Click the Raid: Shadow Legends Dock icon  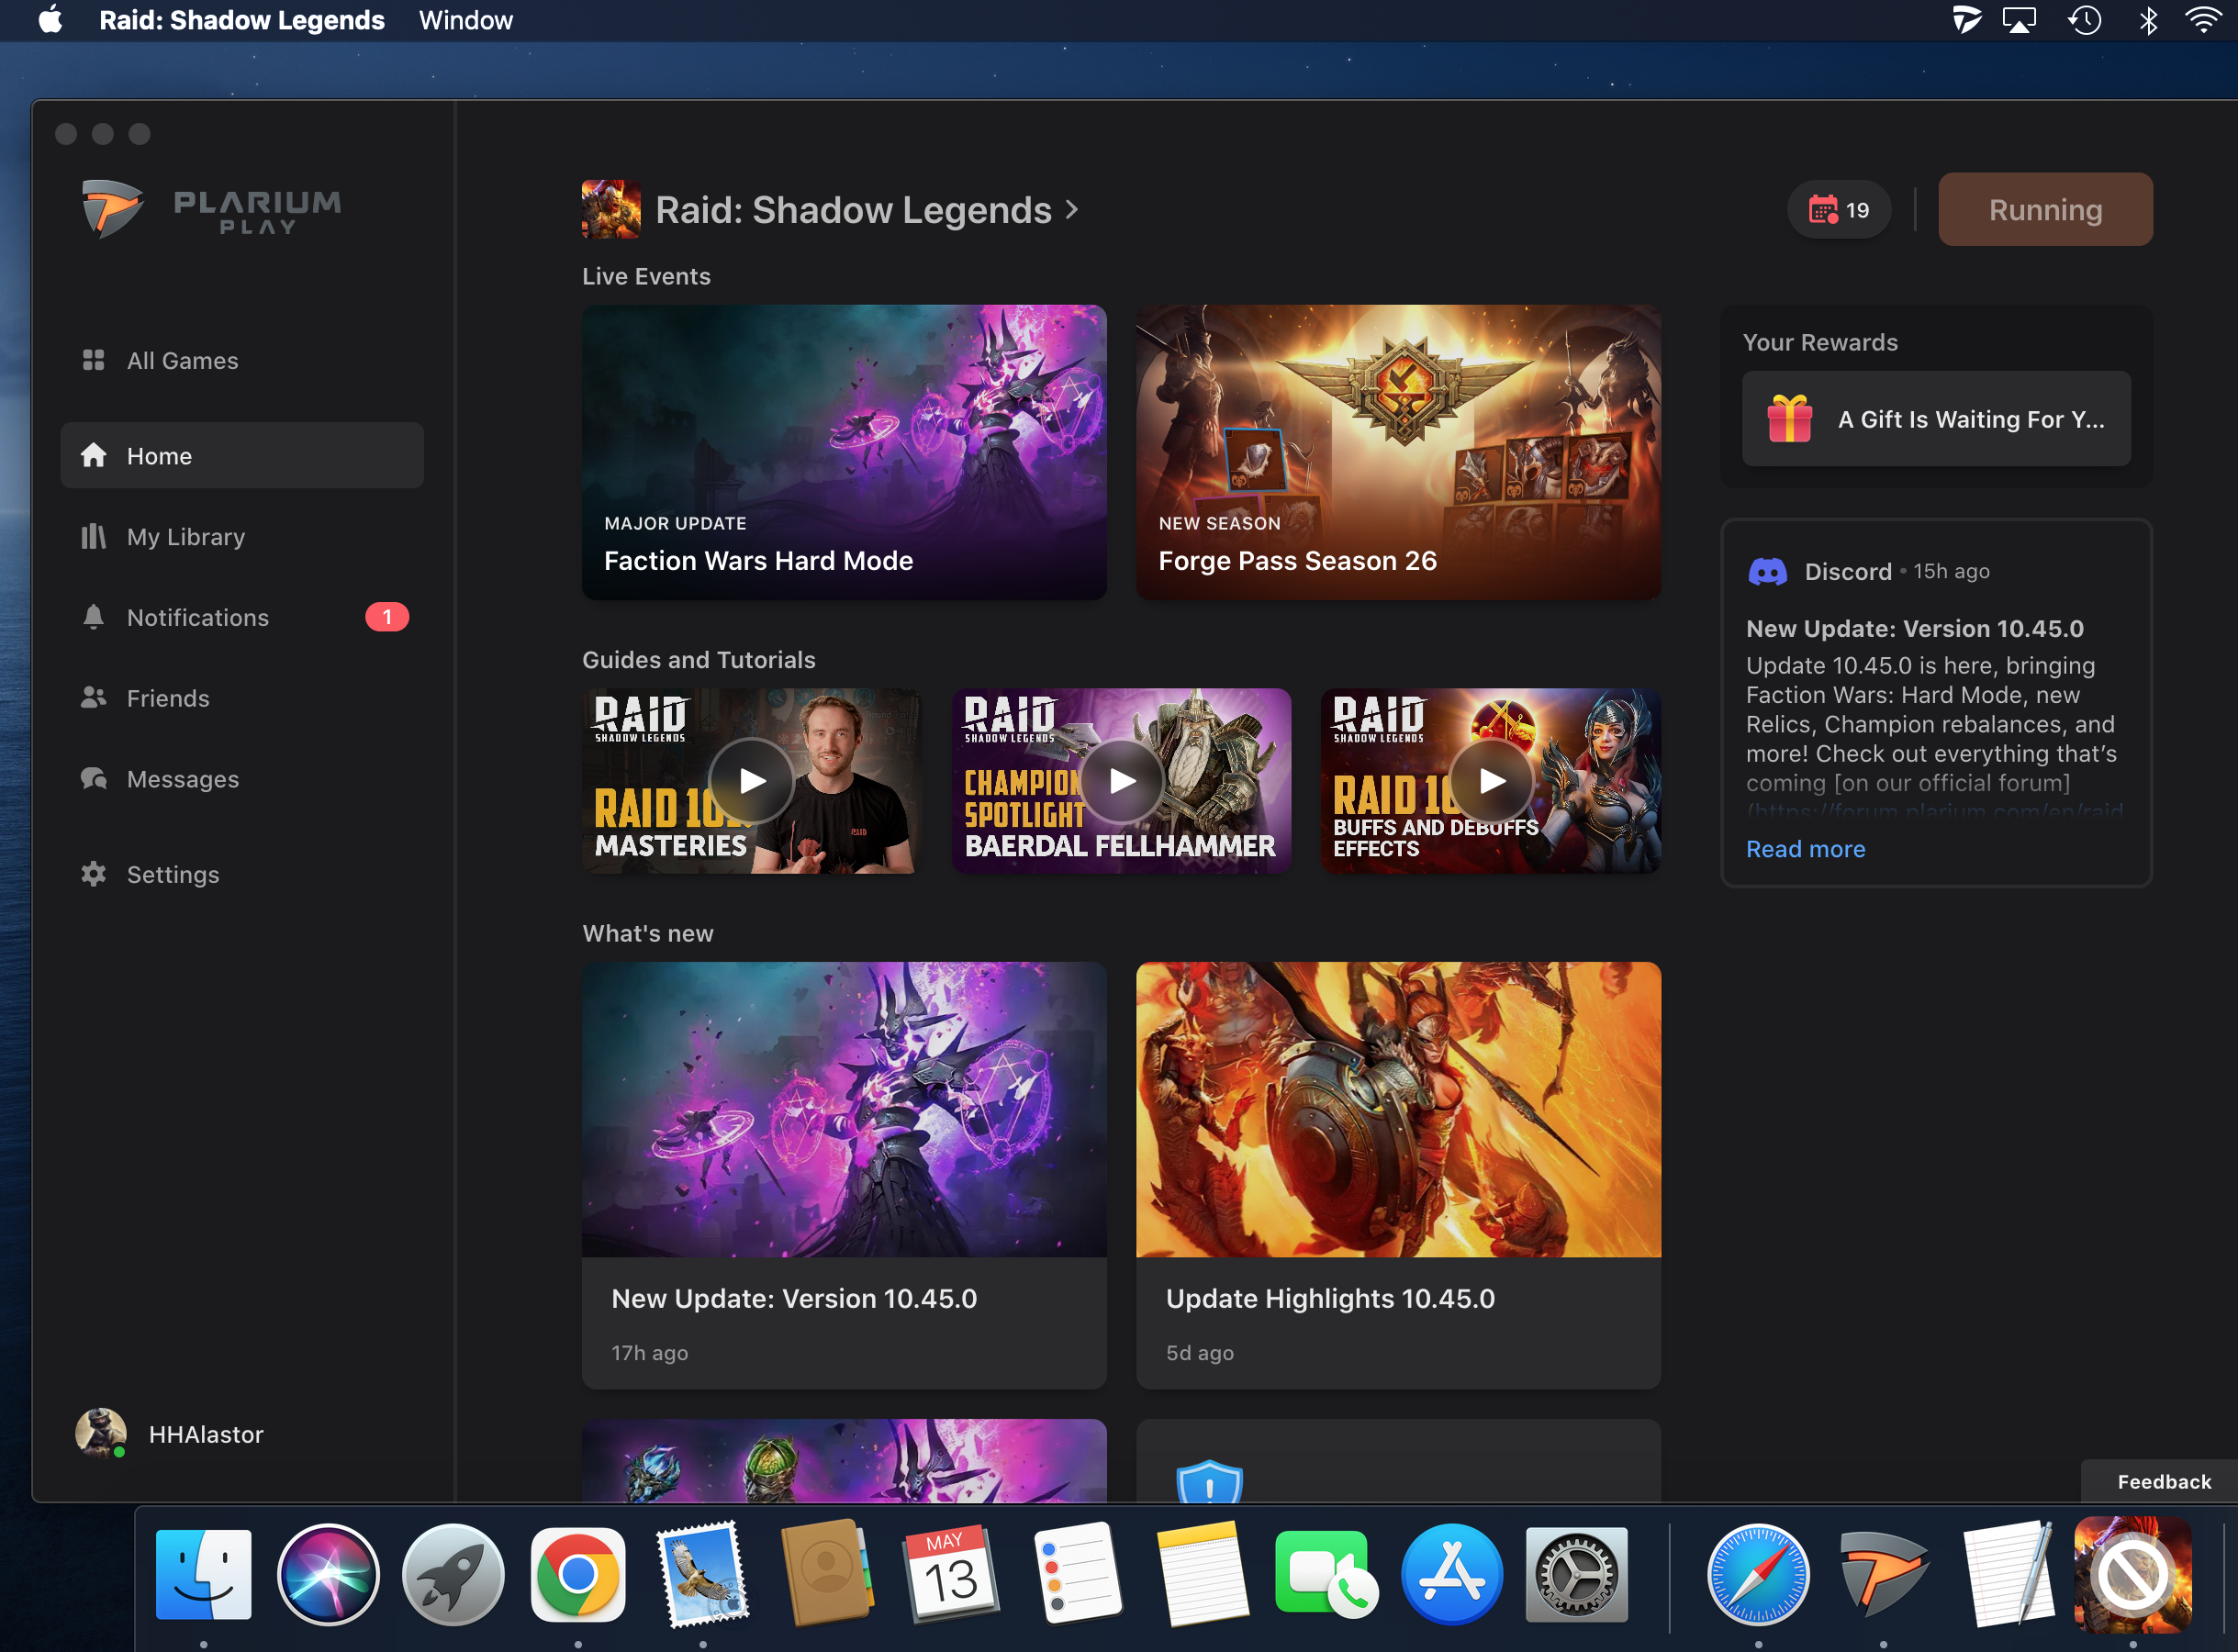click(x=2133, y=1574)
